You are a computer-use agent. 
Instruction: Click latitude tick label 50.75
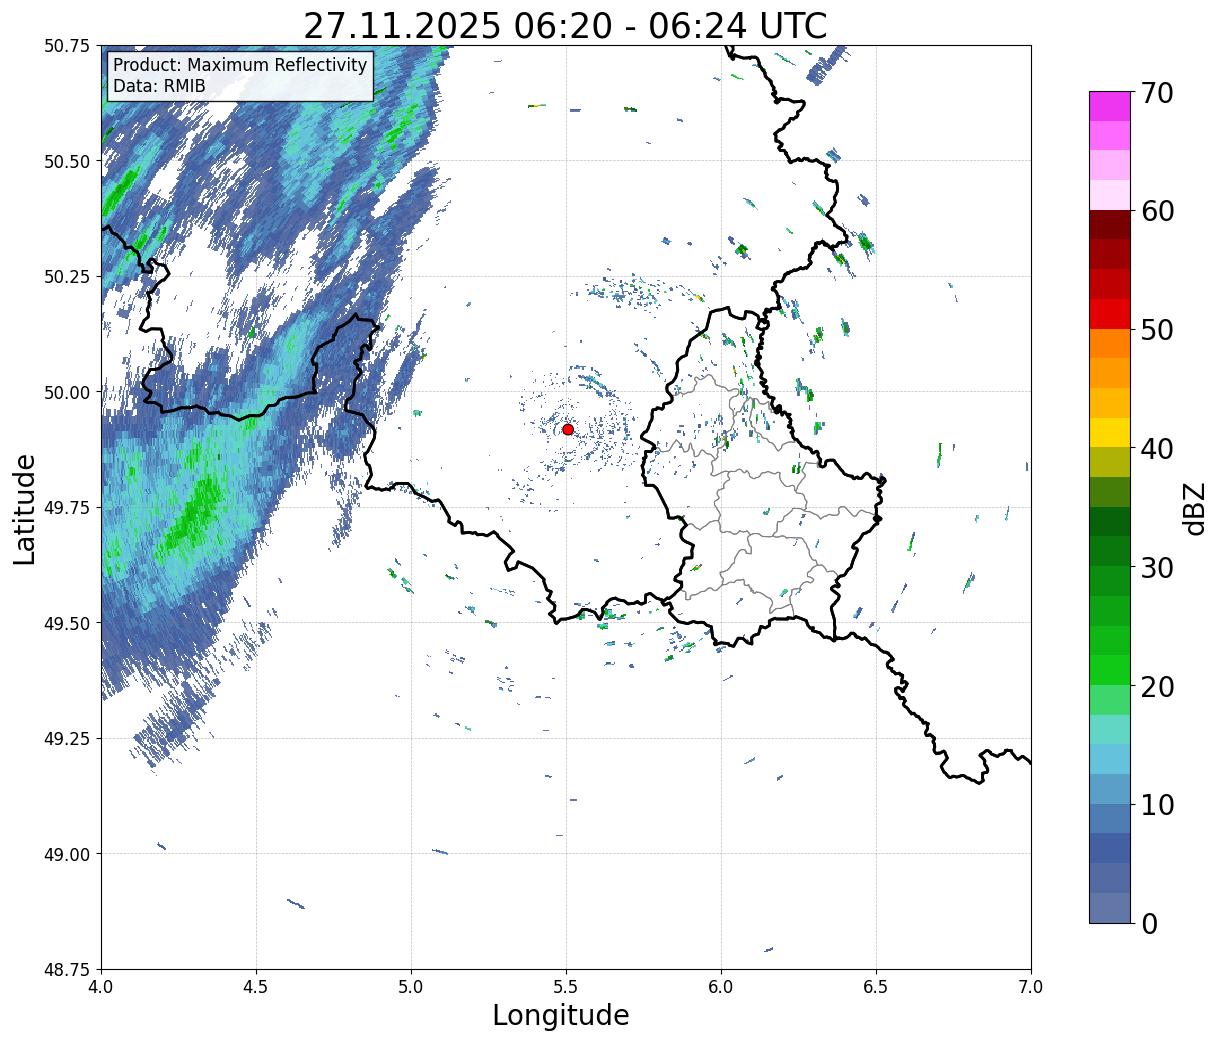coord(68,46)
